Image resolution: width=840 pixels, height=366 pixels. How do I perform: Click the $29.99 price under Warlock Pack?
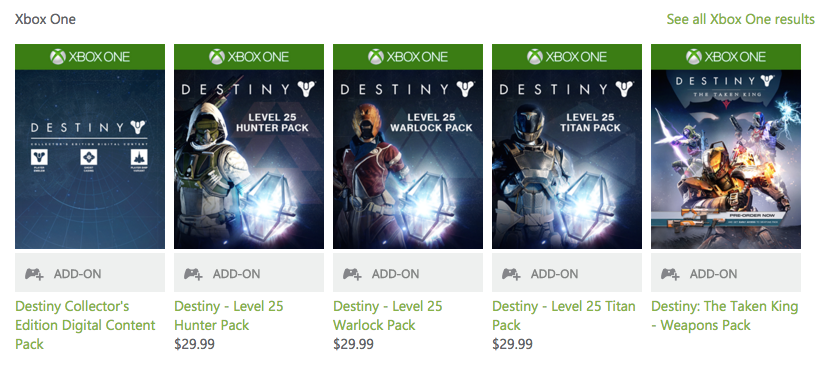tap(354, 344)
